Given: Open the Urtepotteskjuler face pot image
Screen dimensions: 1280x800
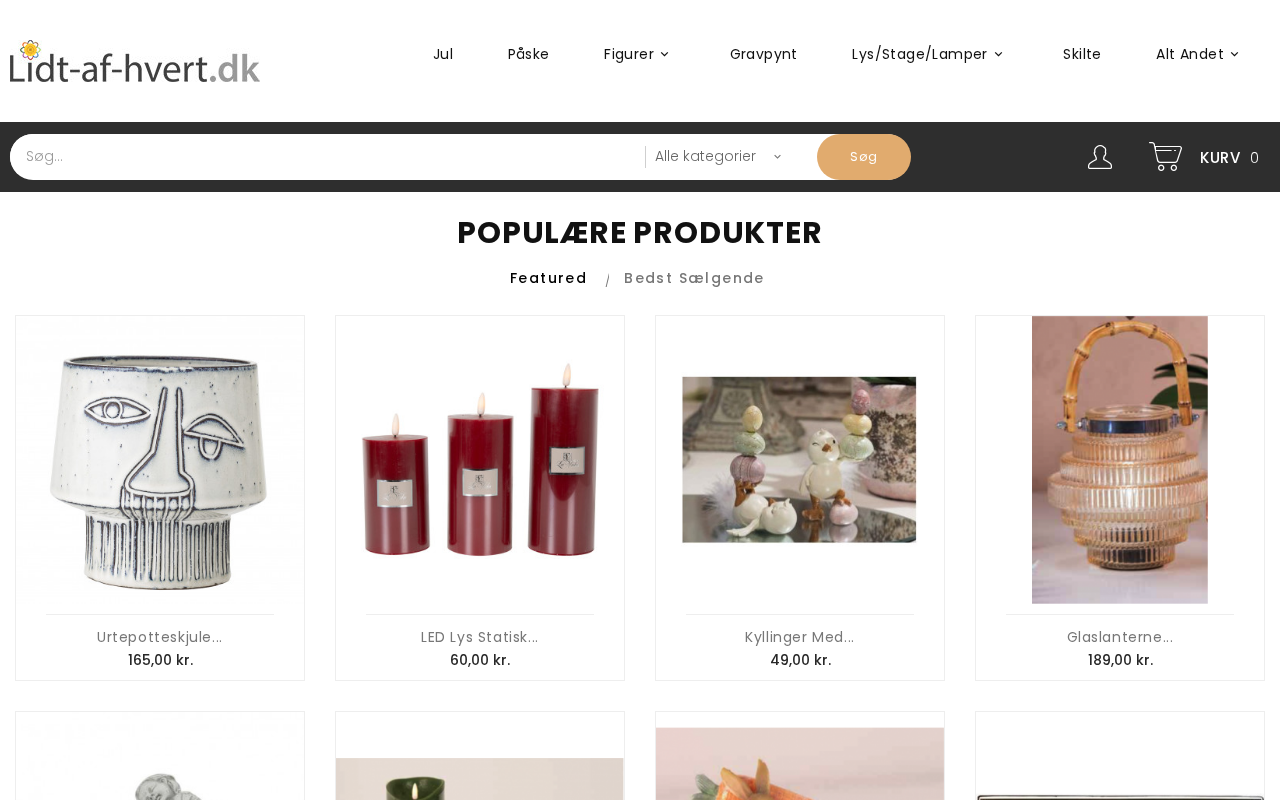Looking at the screenshot, I should (x=160, y=460).
